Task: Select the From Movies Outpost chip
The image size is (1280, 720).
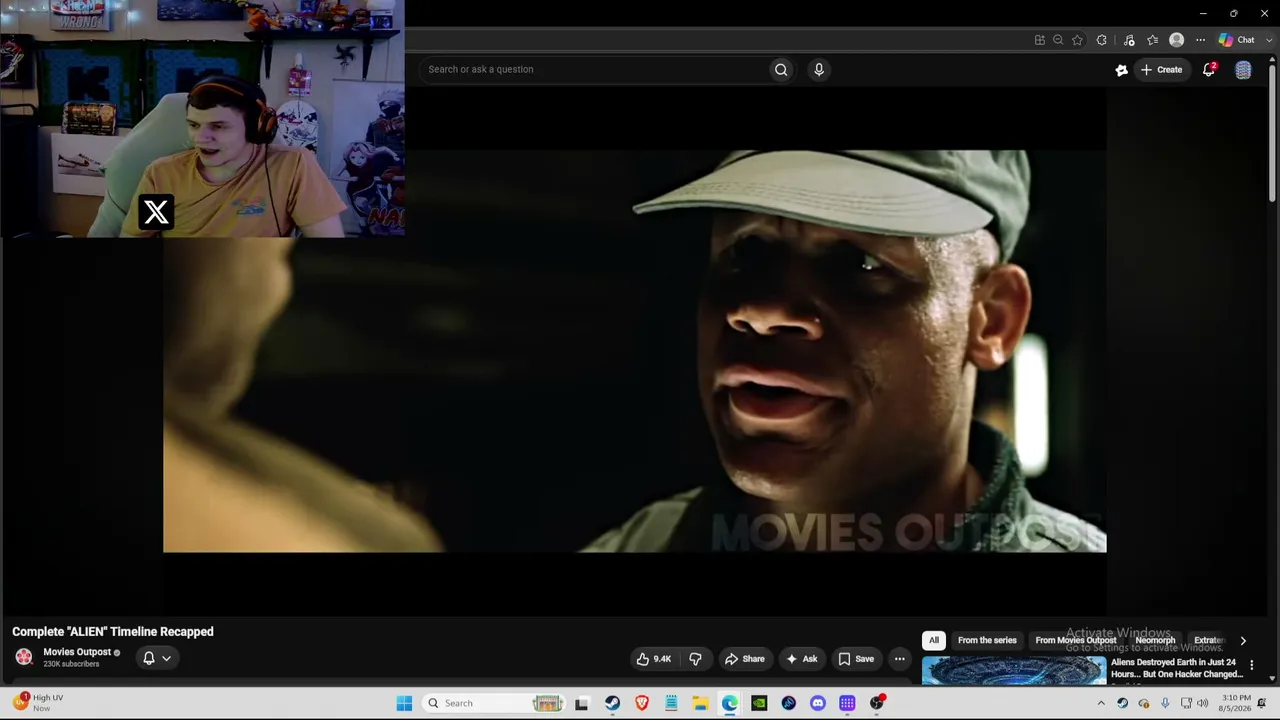Action: (x=1076, y=640)
